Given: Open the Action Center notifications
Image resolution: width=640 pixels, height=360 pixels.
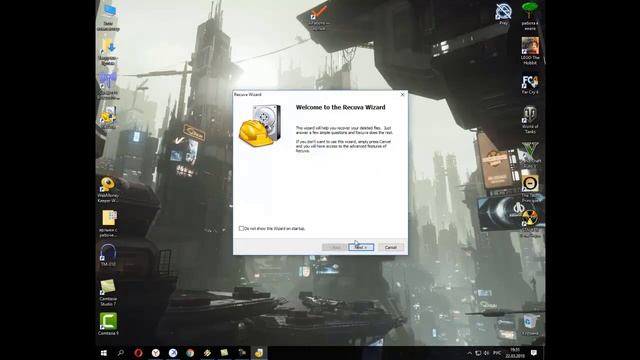Looking at the screenshot, I should coord(534,353).
